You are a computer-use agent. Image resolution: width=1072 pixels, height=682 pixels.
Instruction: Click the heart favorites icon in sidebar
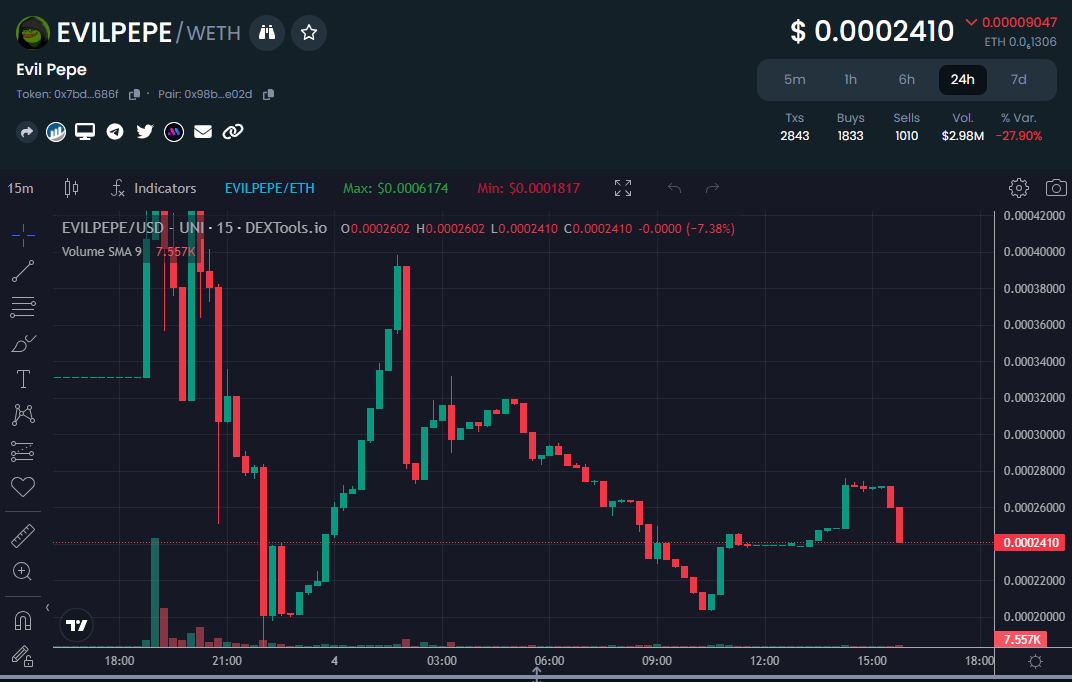point(23,487)
